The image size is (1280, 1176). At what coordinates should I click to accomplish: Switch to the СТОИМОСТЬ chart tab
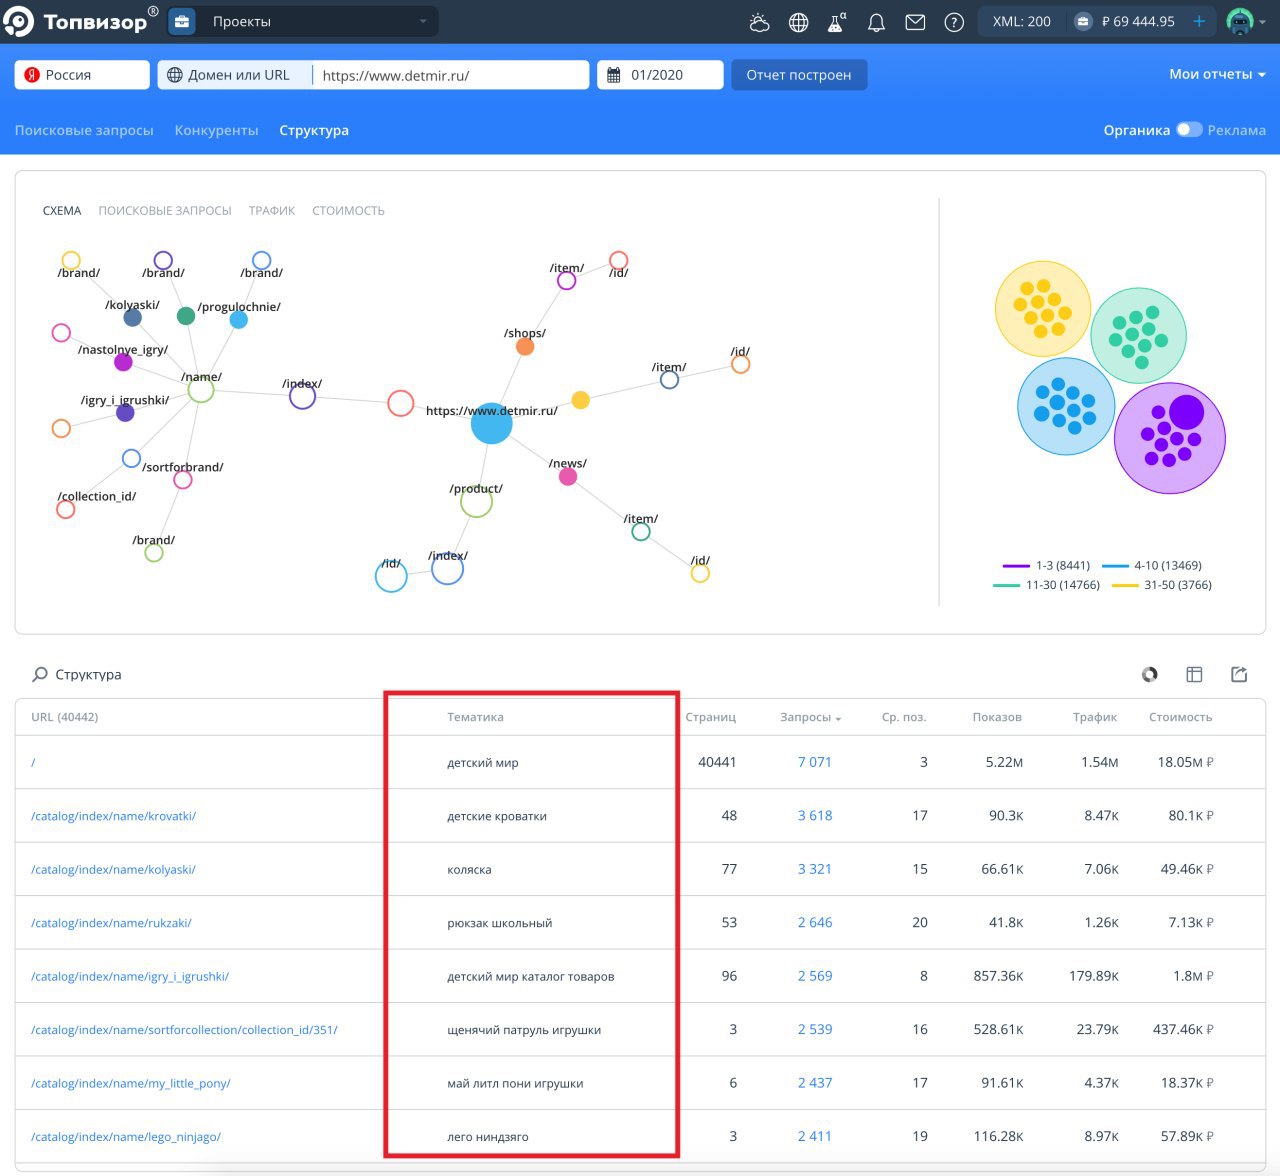point(348,211)
